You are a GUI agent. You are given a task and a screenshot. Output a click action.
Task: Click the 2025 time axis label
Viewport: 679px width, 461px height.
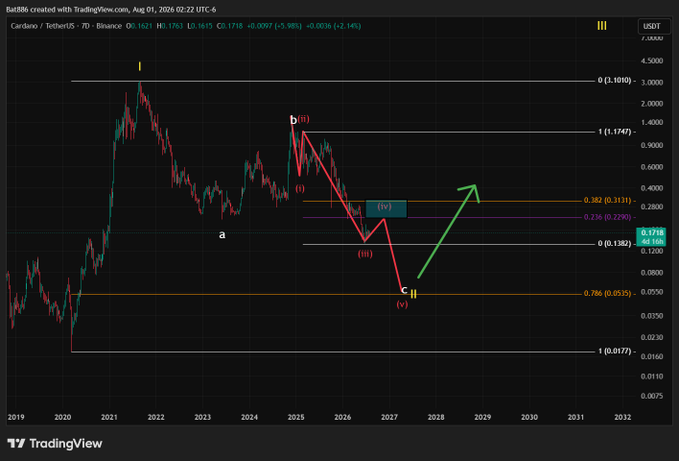296,417
